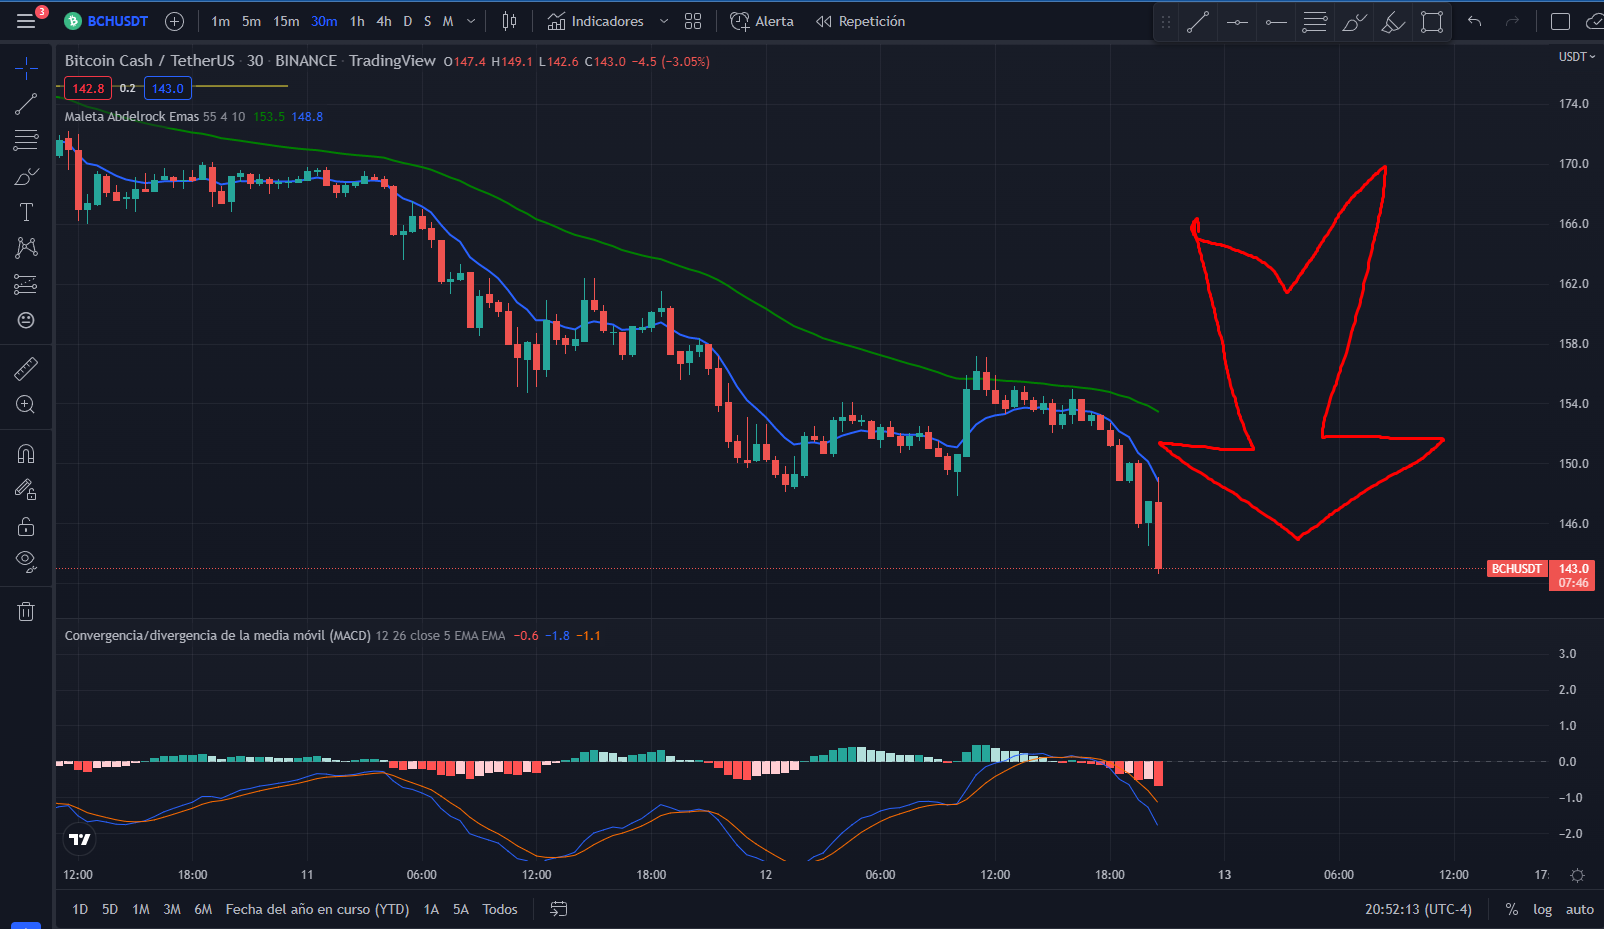Open the patterns tool in left sidebar
1604x929 pixels.
click(x=26, y=248)
